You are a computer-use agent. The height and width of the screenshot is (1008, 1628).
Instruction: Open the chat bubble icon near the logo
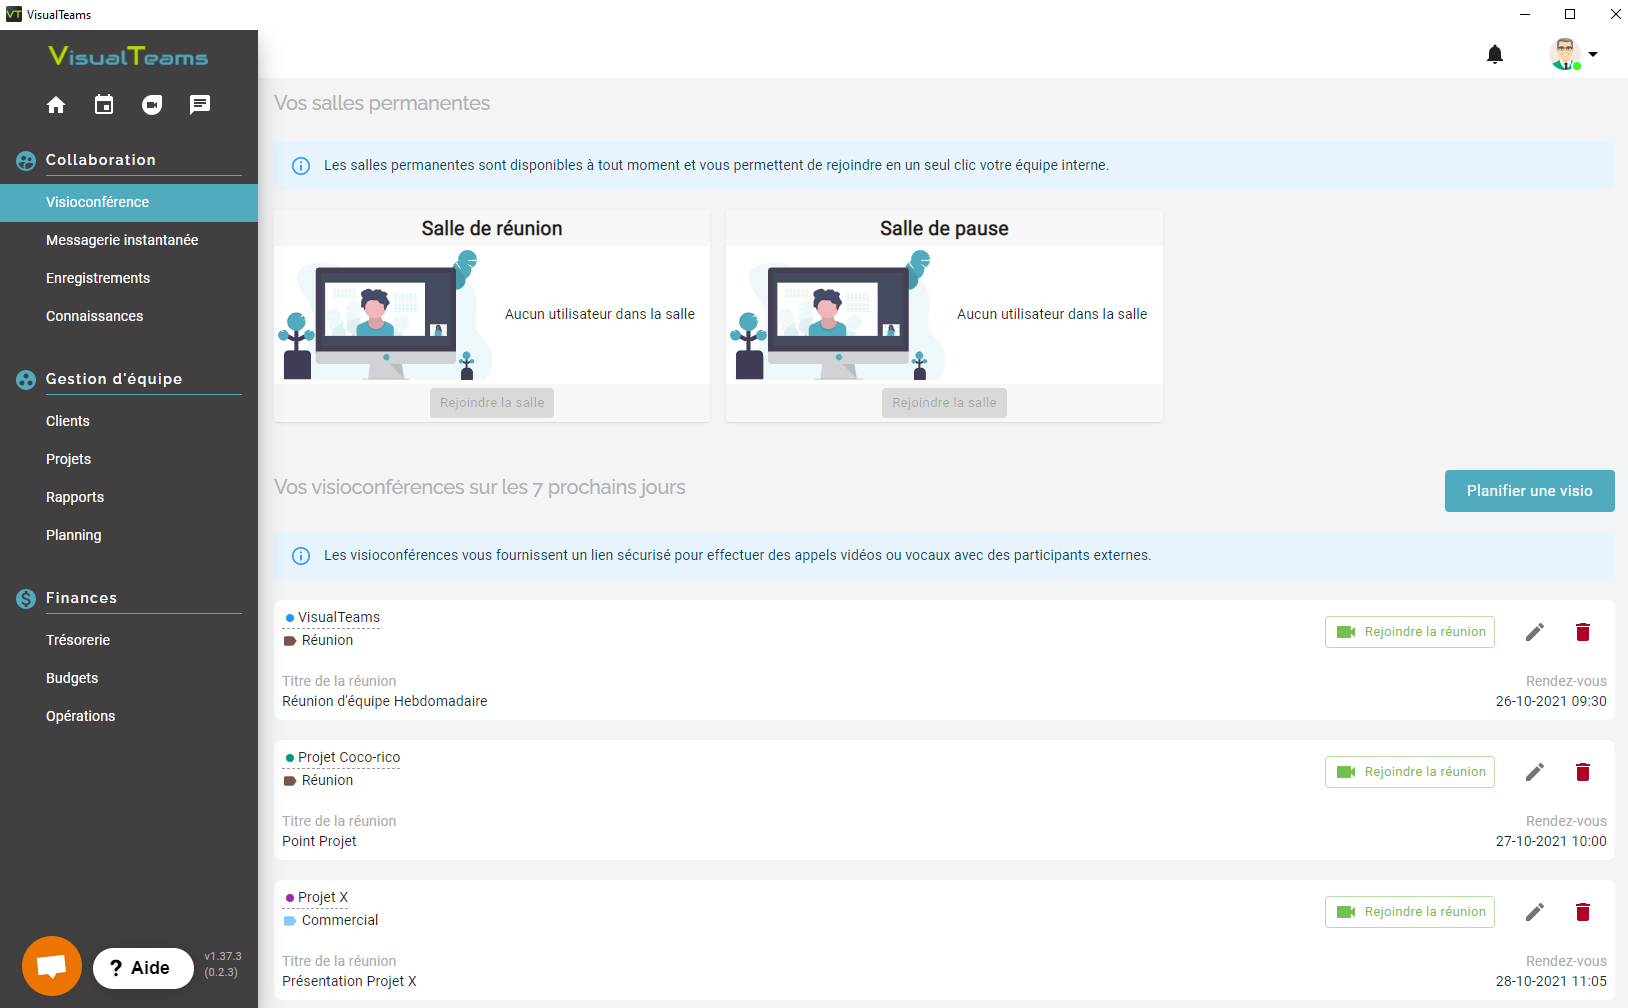pos(200,104)
